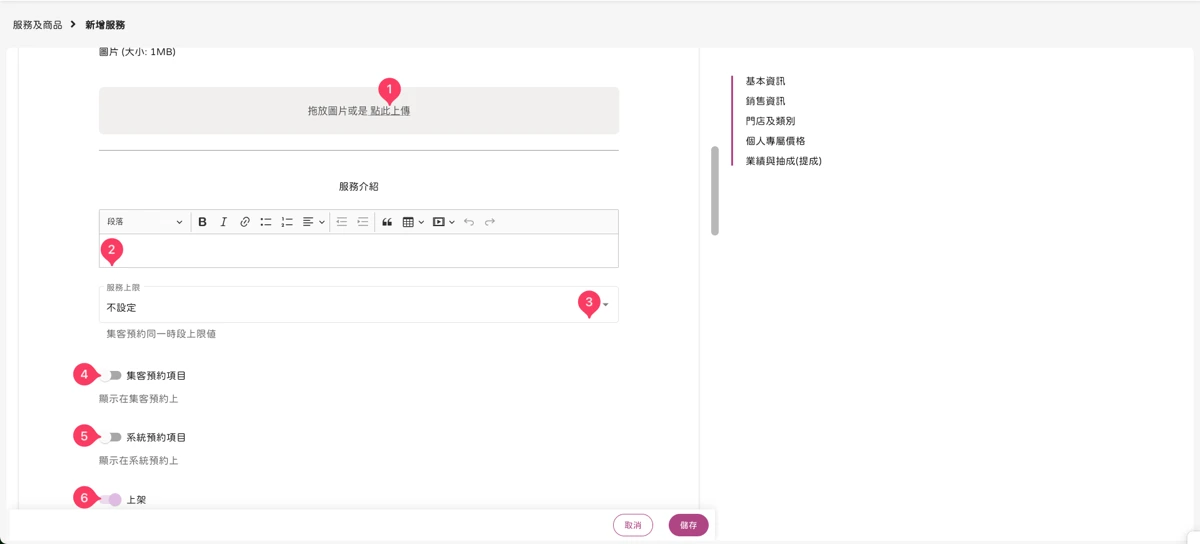The height and width of the screenshot is (544, 1200).
Task: Click the 新增服務 breadcrumb text
Action: coord(105,24)
